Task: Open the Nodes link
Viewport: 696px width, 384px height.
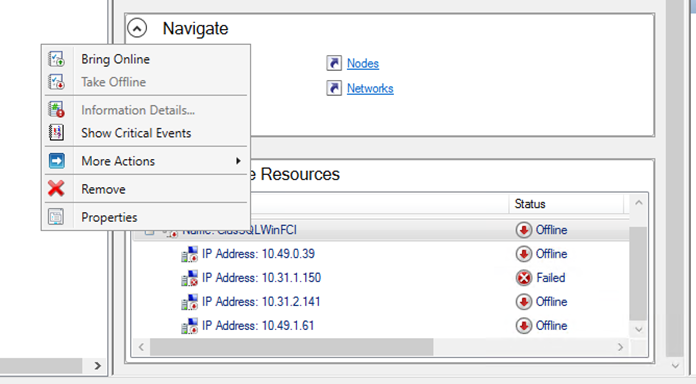Action: coord(363,63)
